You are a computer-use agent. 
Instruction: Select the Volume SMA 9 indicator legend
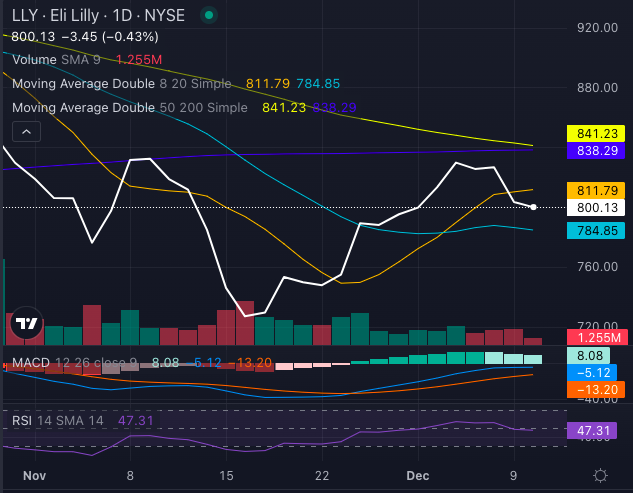click(62, 60)
